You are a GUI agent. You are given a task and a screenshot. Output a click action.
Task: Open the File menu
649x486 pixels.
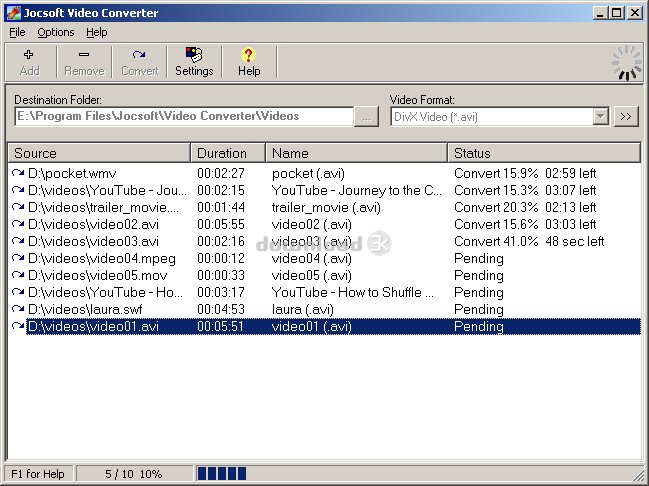click(17, 32)
